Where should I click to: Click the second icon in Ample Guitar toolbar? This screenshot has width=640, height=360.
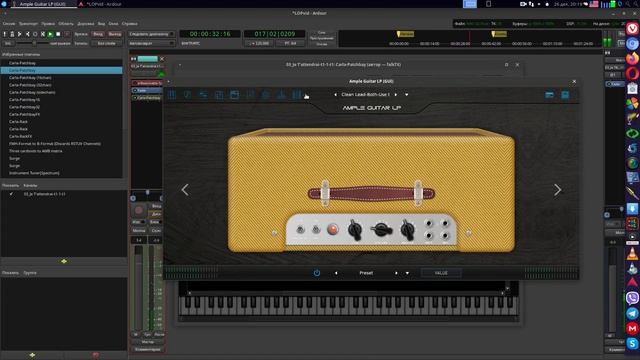pyautogui.click(x=187, y=95)
